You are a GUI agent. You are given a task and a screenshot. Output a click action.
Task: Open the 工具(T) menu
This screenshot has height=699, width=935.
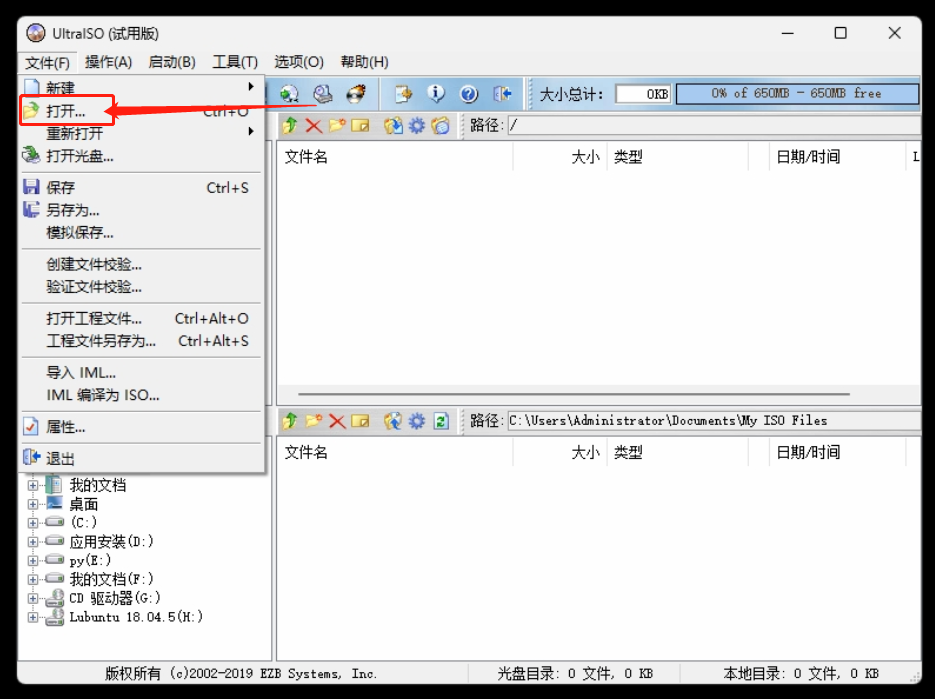pos(235,62)
